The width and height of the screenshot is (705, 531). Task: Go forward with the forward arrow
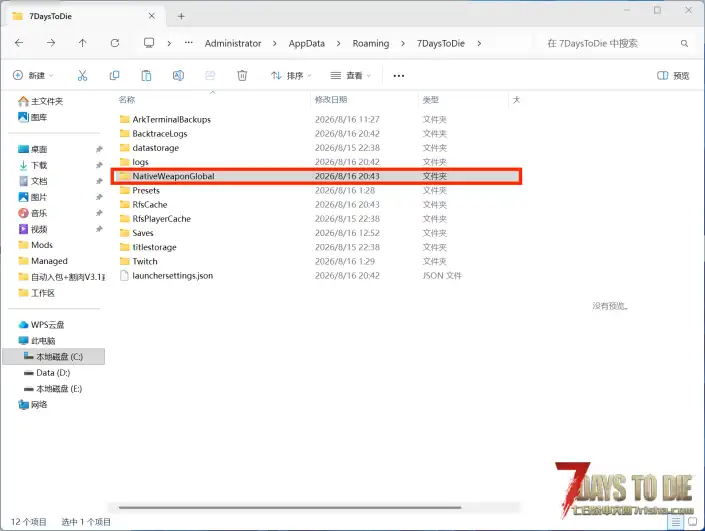tap(51, 43)
